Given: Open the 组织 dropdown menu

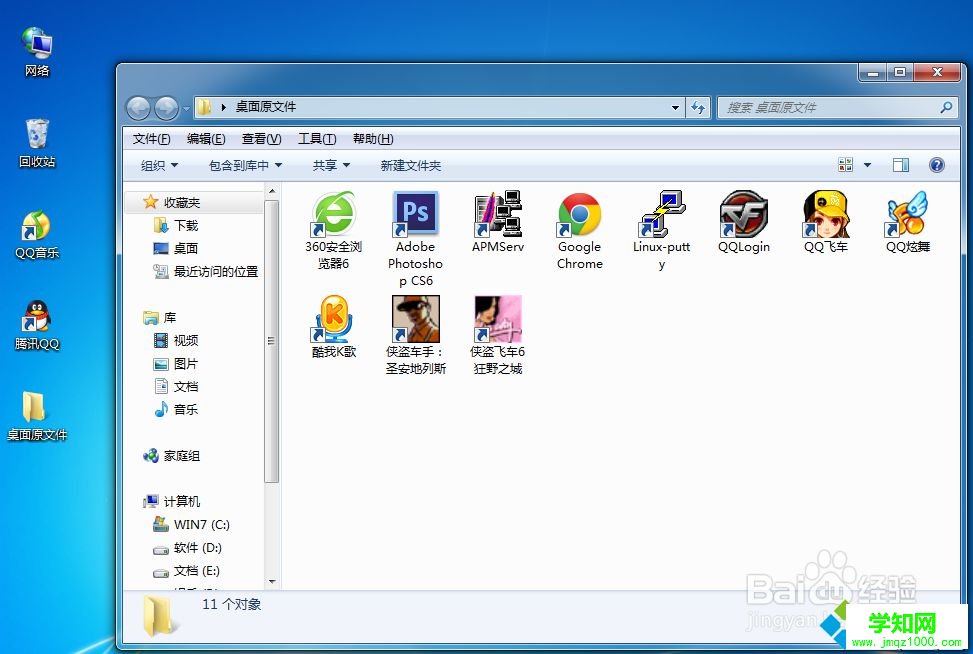Looking at the screenshot, I should 159,166.
